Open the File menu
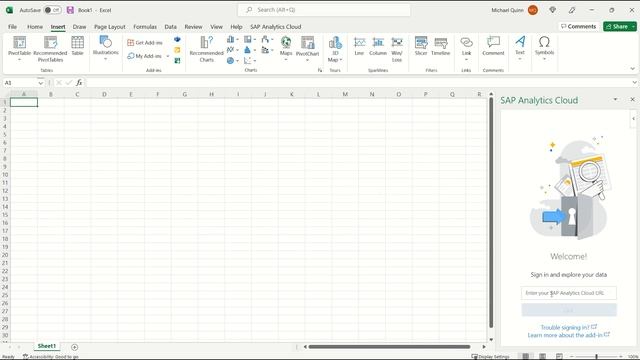Image resolution: width=640 pixels, height=360 pixels. 12,27
